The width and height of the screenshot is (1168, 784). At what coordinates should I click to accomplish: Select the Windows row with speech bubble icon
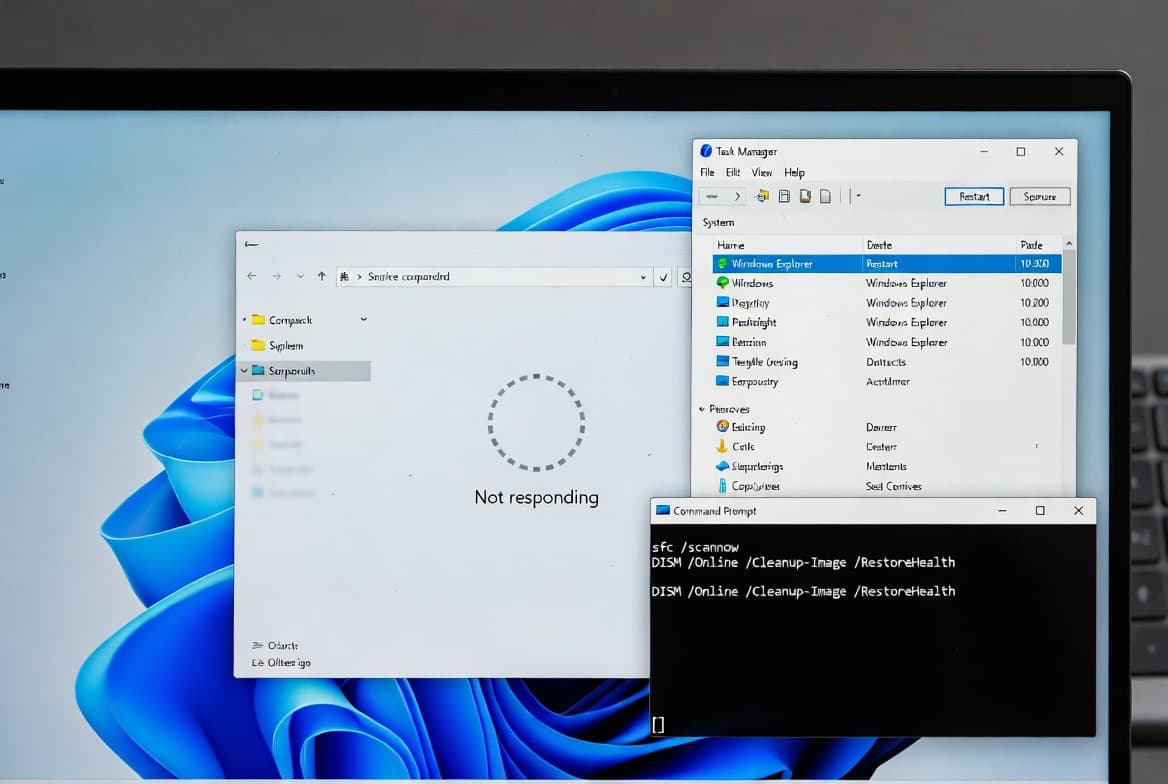pyautogui.click(x=886, y=283)
